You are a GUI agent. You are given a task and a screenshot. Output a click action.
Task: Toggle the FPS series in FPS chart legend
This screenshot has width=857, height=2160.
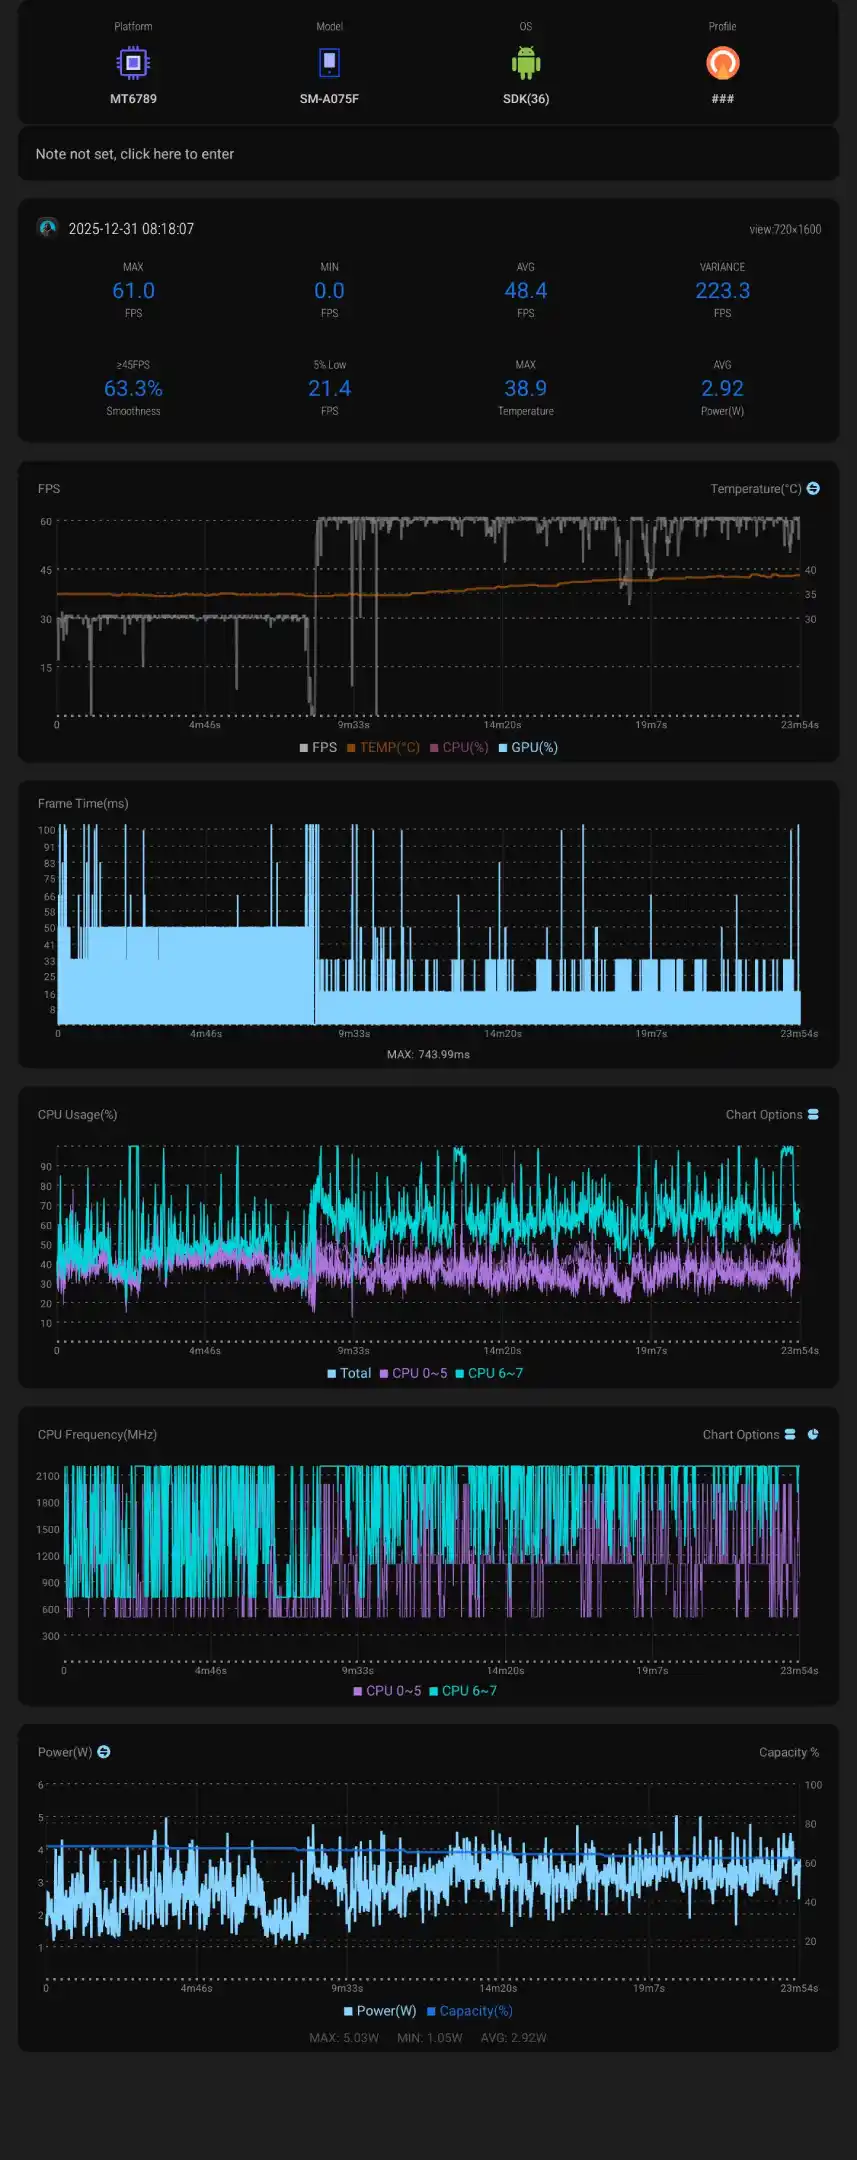(318, 747)
